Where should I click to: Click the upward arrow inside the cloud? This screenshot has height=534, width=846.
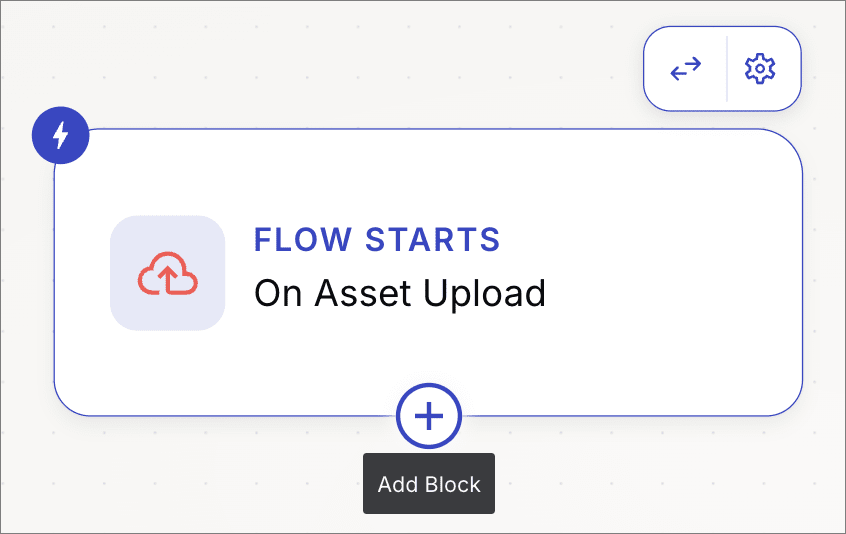tap(168, 279)
